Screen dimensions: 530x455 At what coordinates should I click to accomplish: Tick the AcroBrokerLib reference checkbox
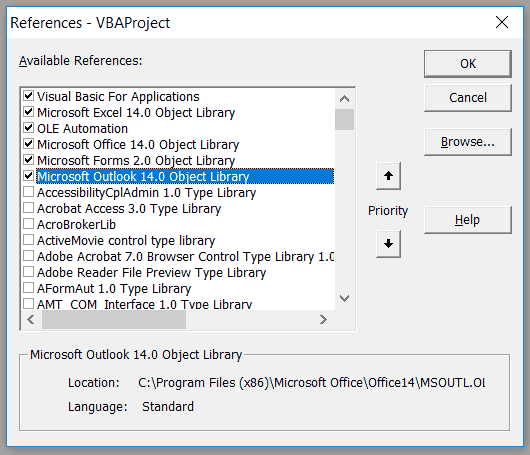pyautogui.click(x=28, y=224)
